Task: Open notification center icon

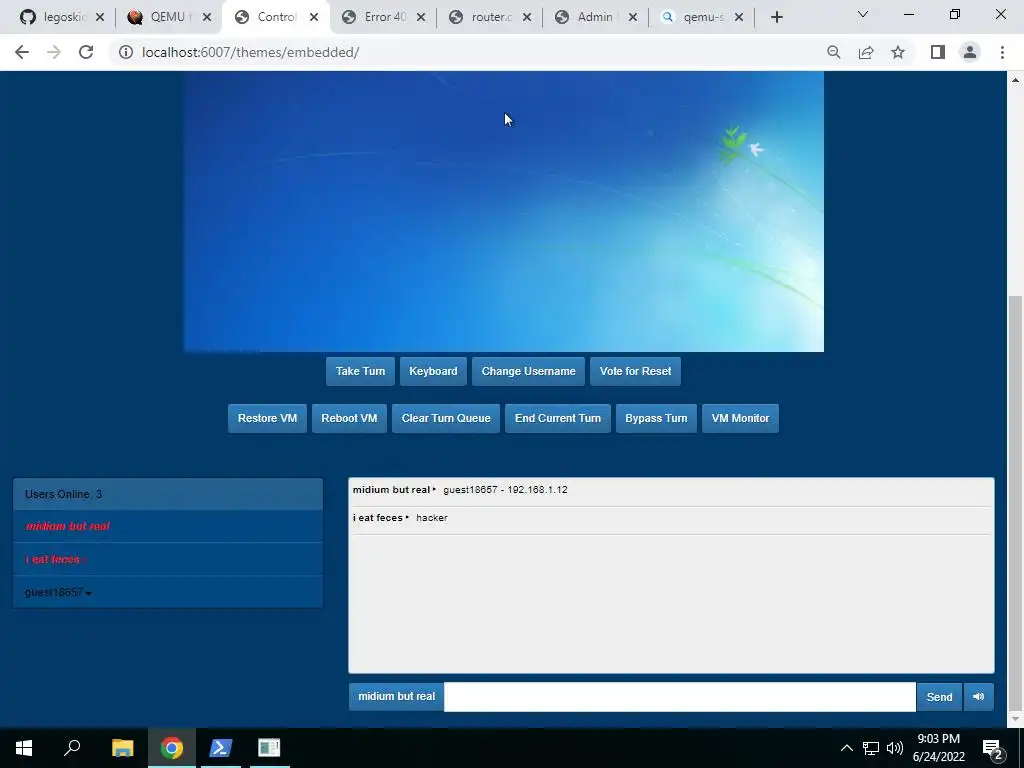Action: [993, 748]
